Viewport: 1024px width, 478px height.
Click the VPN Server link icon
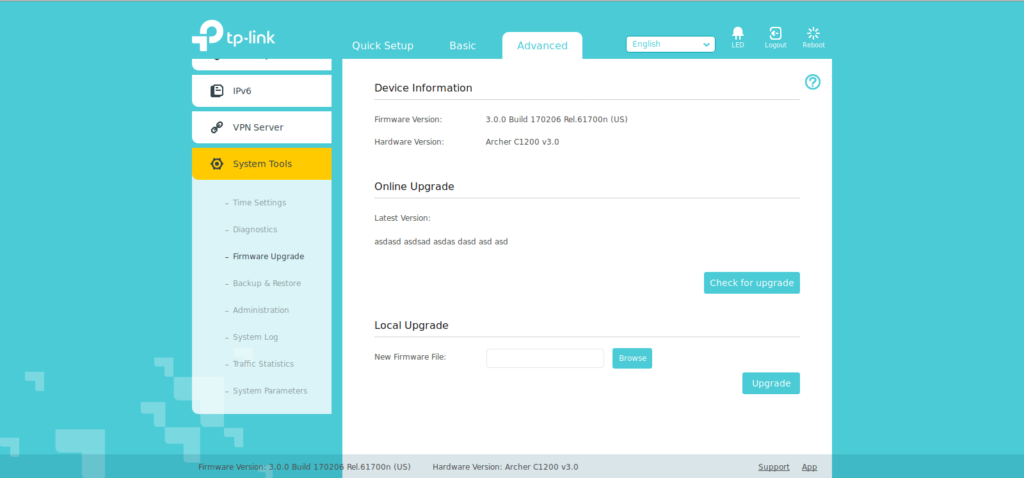point(217,127)
